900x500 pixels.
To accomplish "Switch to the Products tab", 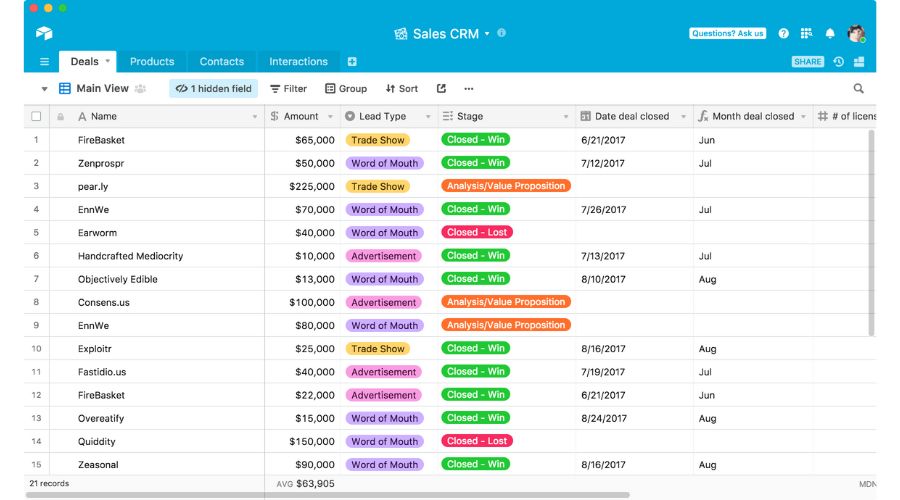I will pyautogui.click(x=152, y=61).
